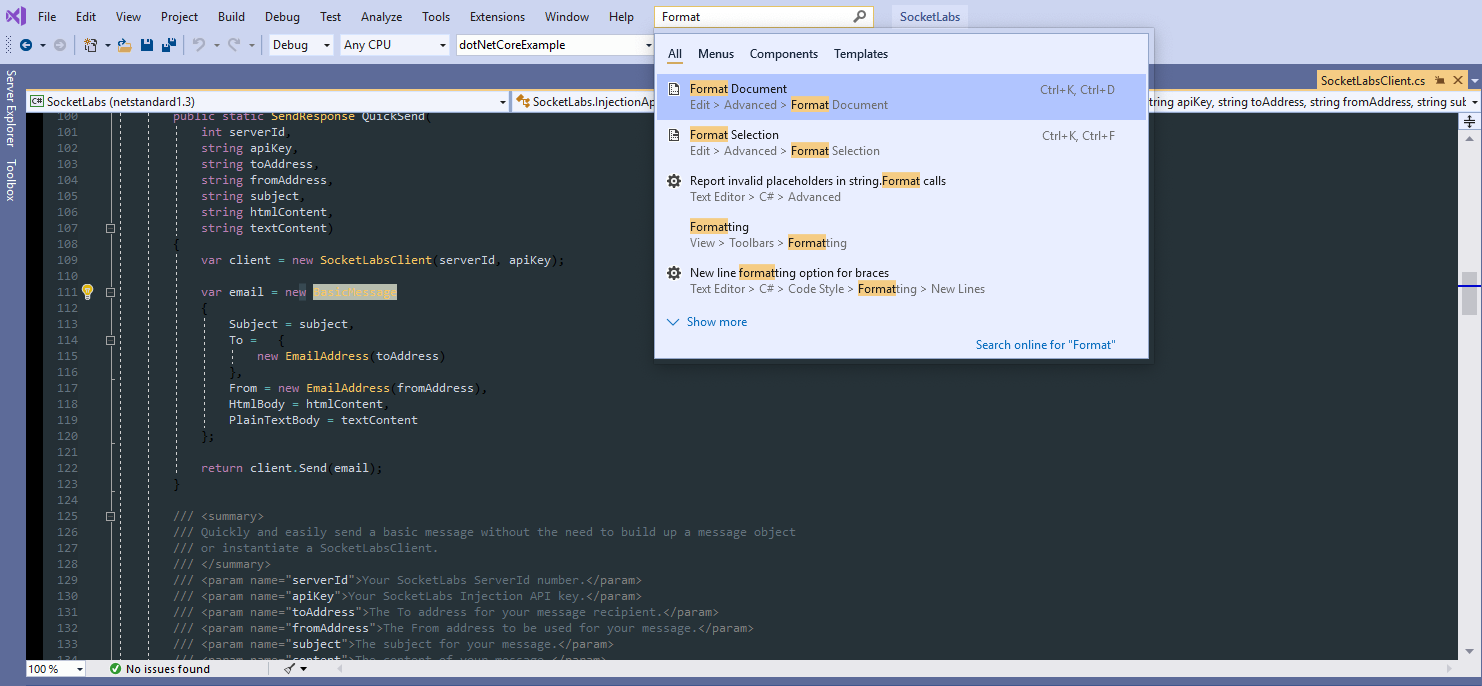Viewport: 1482px width, 686px height.
Task: Open the code cleanup dropdown arrow
Action: tap(304, 669)
